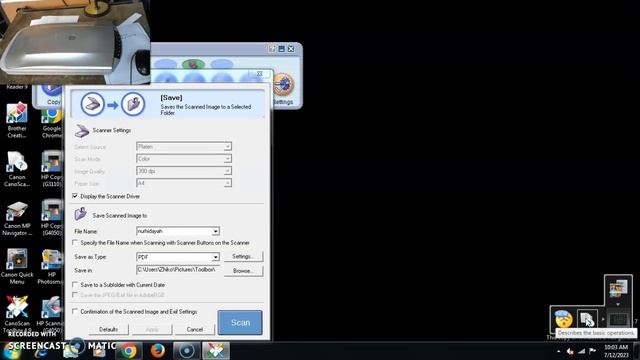Open the HP Scanning (G4050) desktop shortcut
The width and height of the screenshot is (640, 360).
click(51, 314)
